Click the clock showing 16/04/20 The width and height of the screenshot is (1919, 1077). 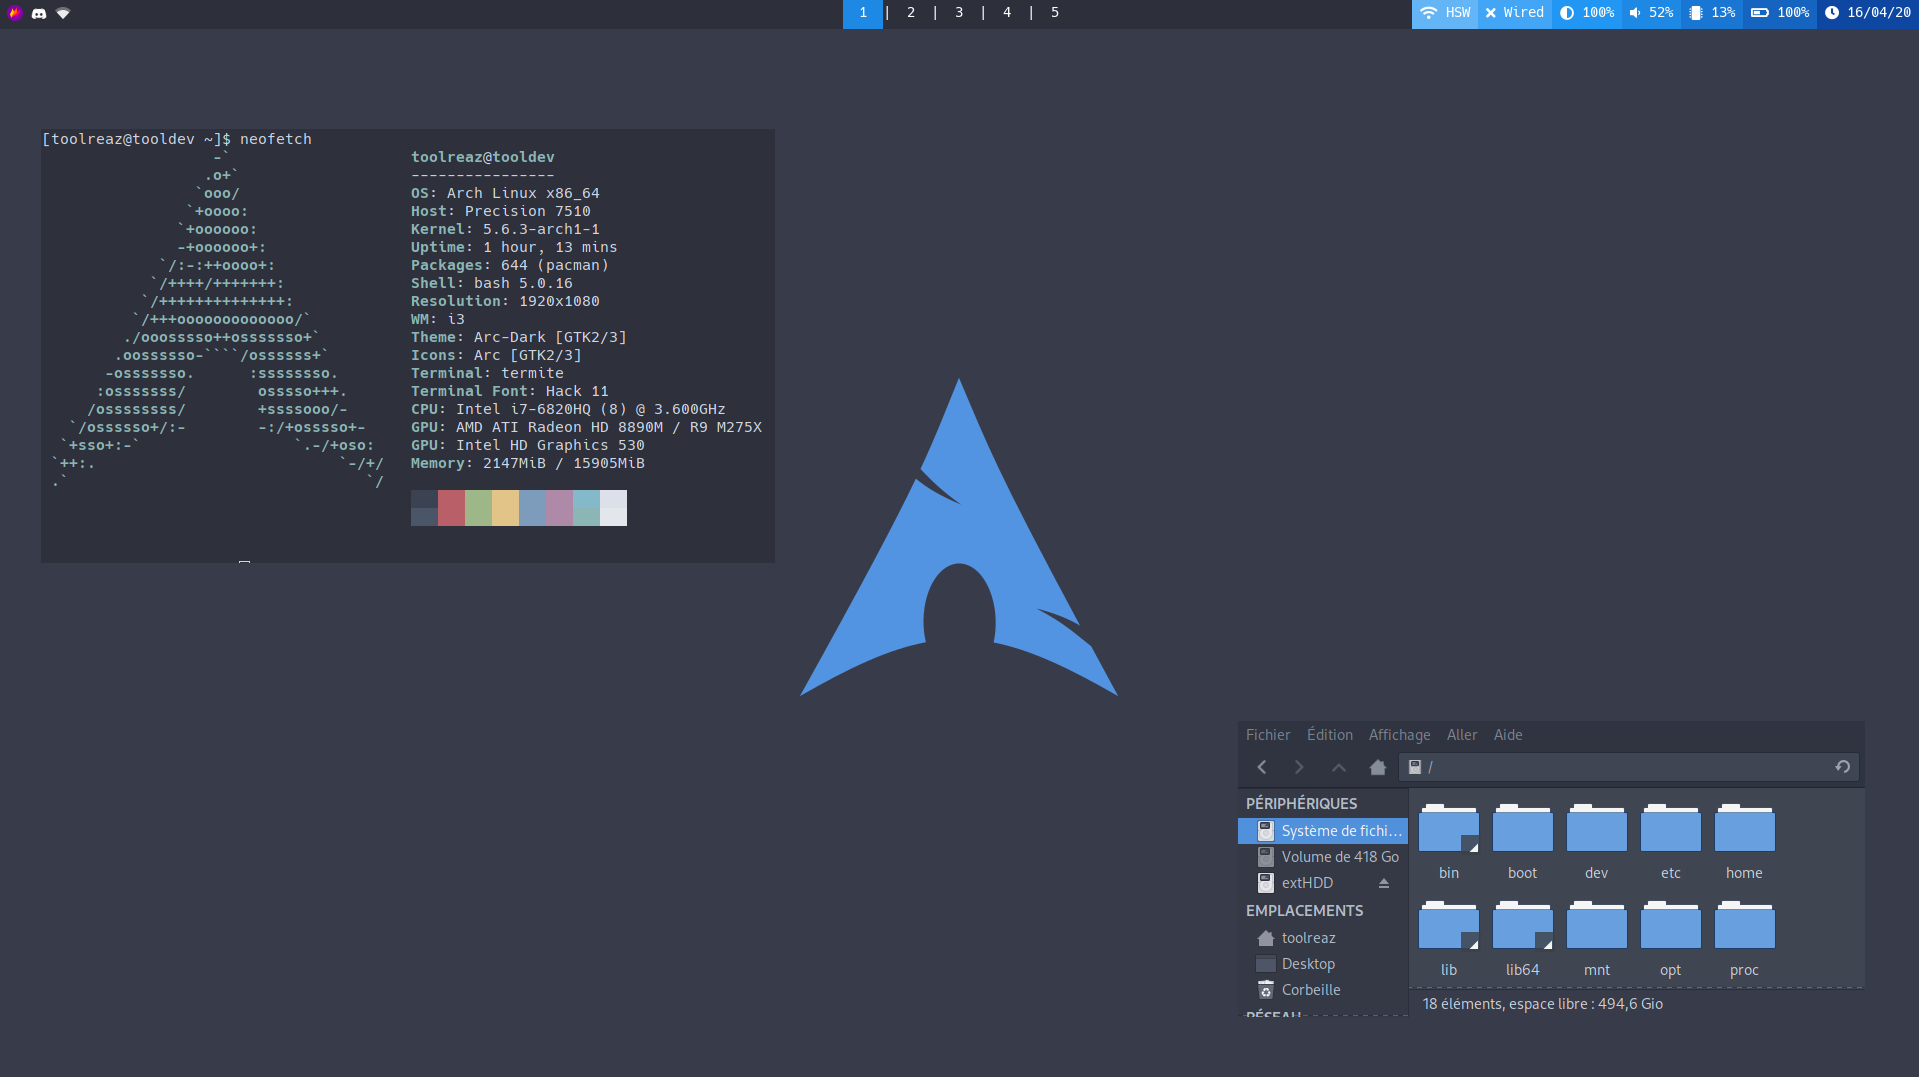(x=1868, y=13)
